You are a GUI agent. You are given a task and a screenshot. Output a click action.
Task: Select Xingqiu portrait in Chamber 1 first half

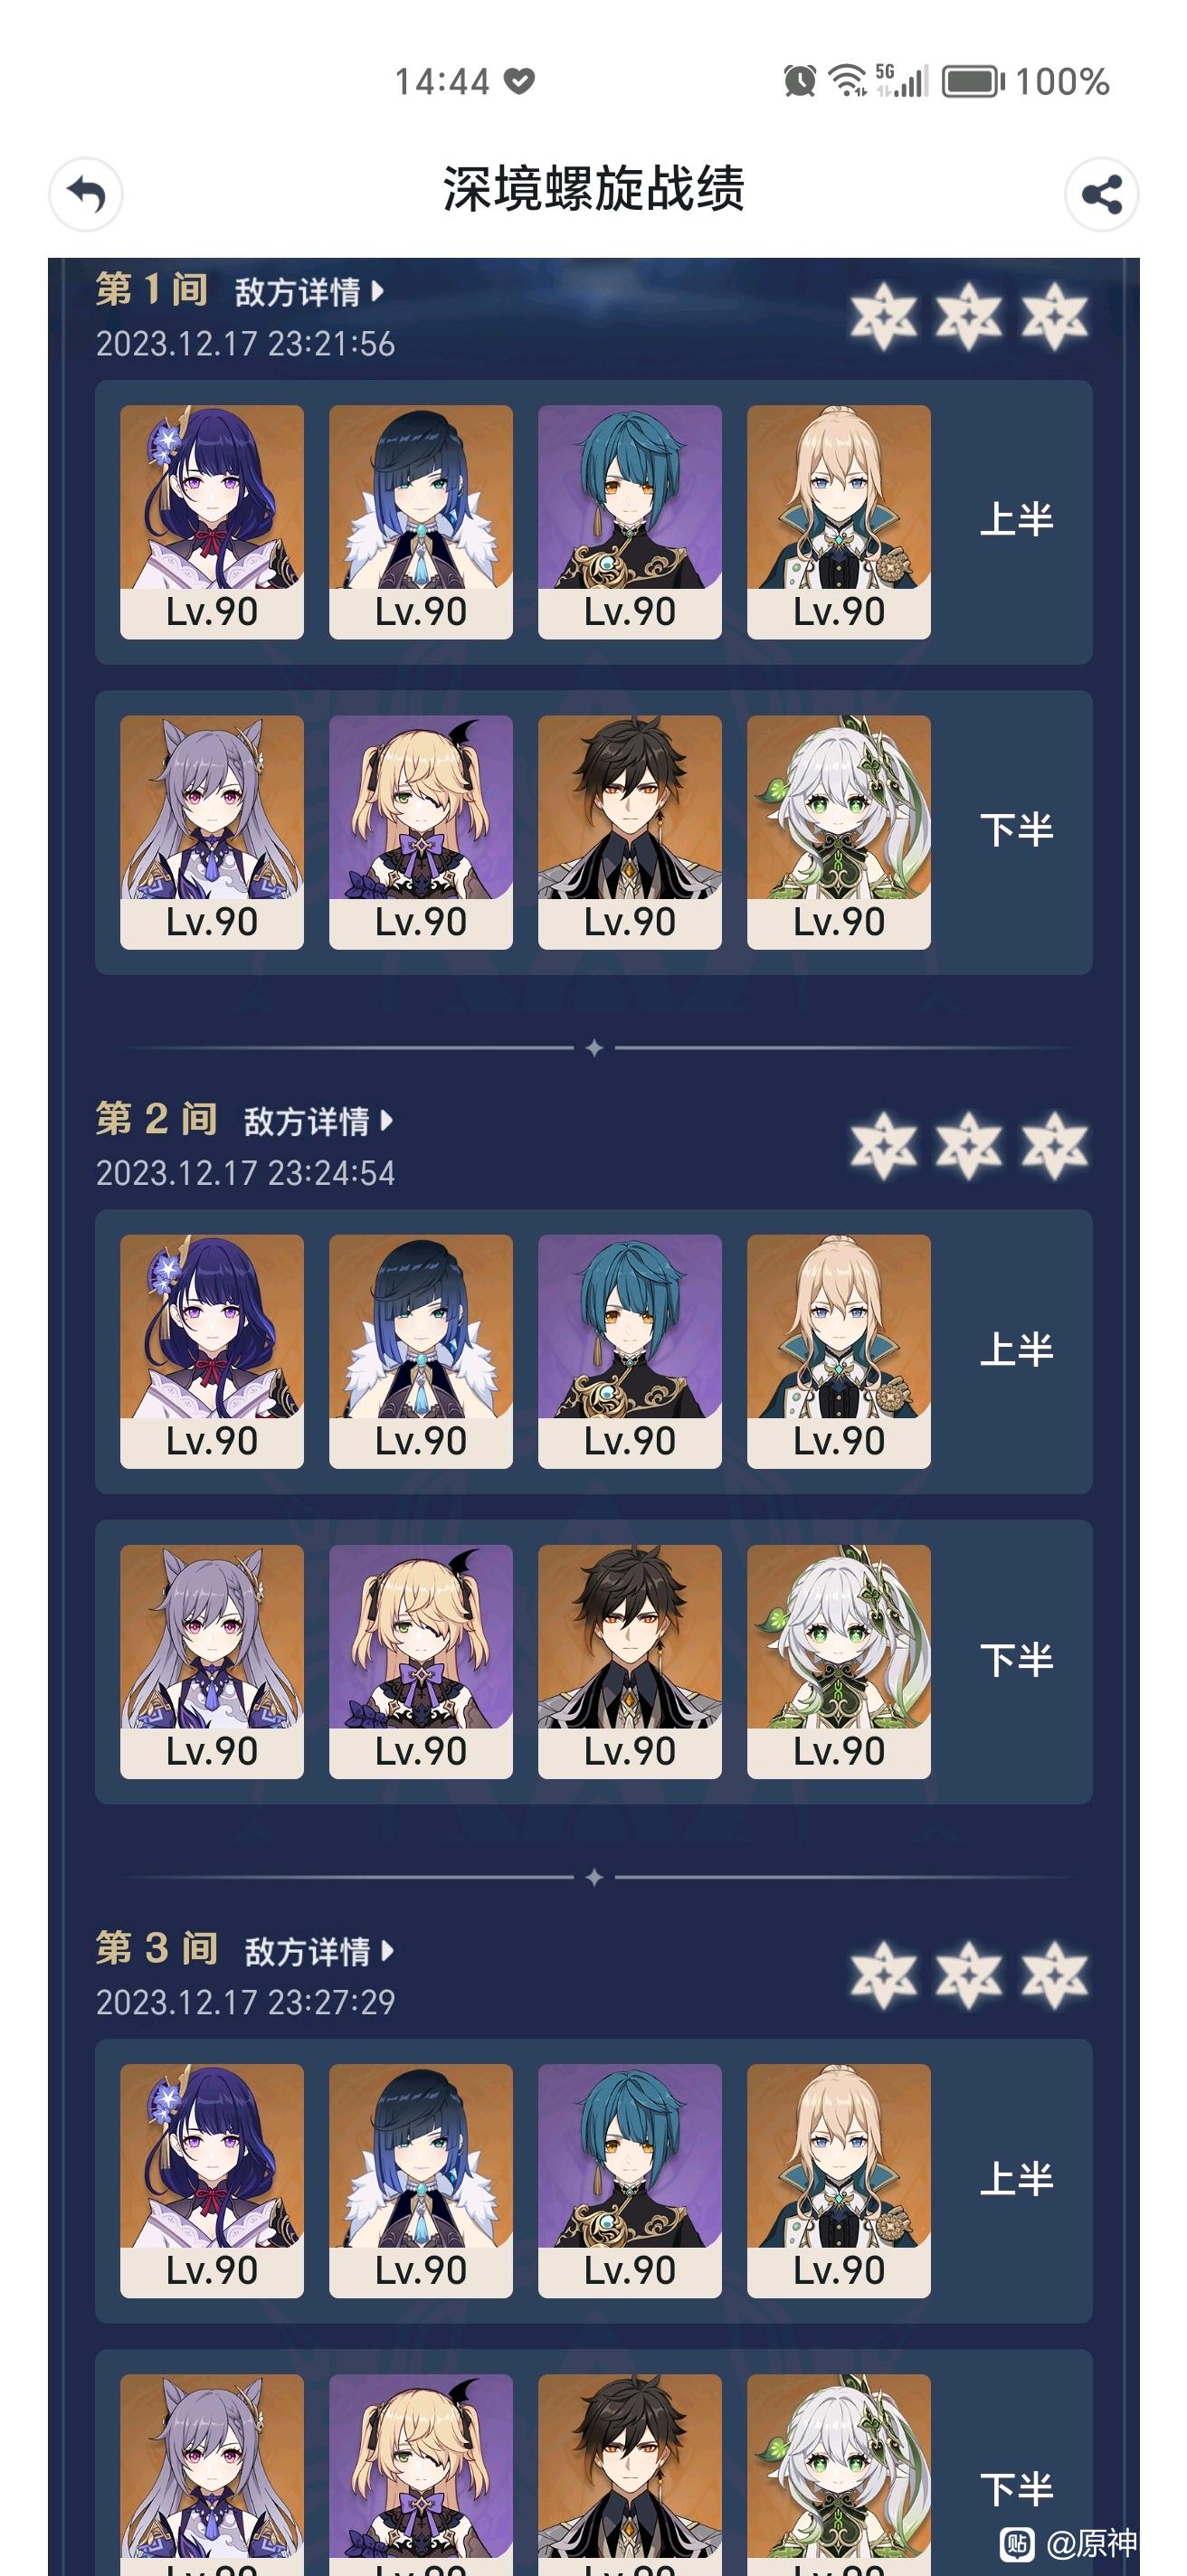(x=630, y=522)
